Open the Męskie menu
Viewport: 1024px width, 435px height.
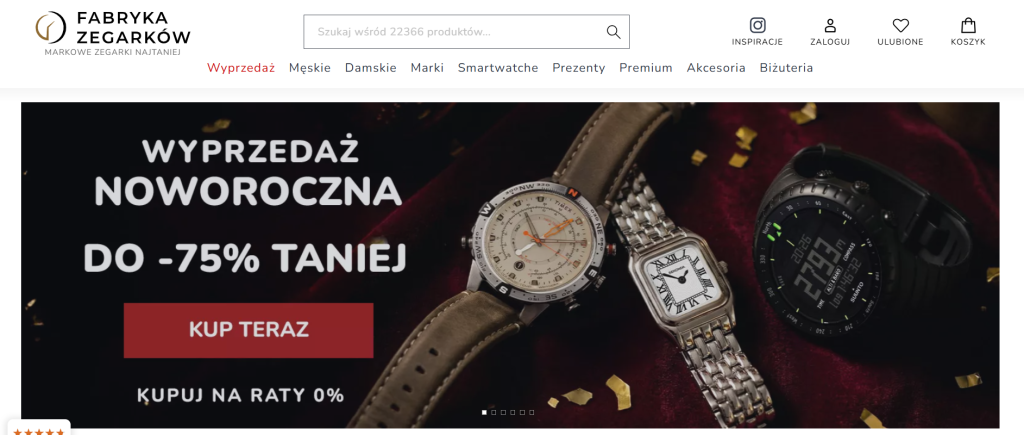[x=310, y=67]
